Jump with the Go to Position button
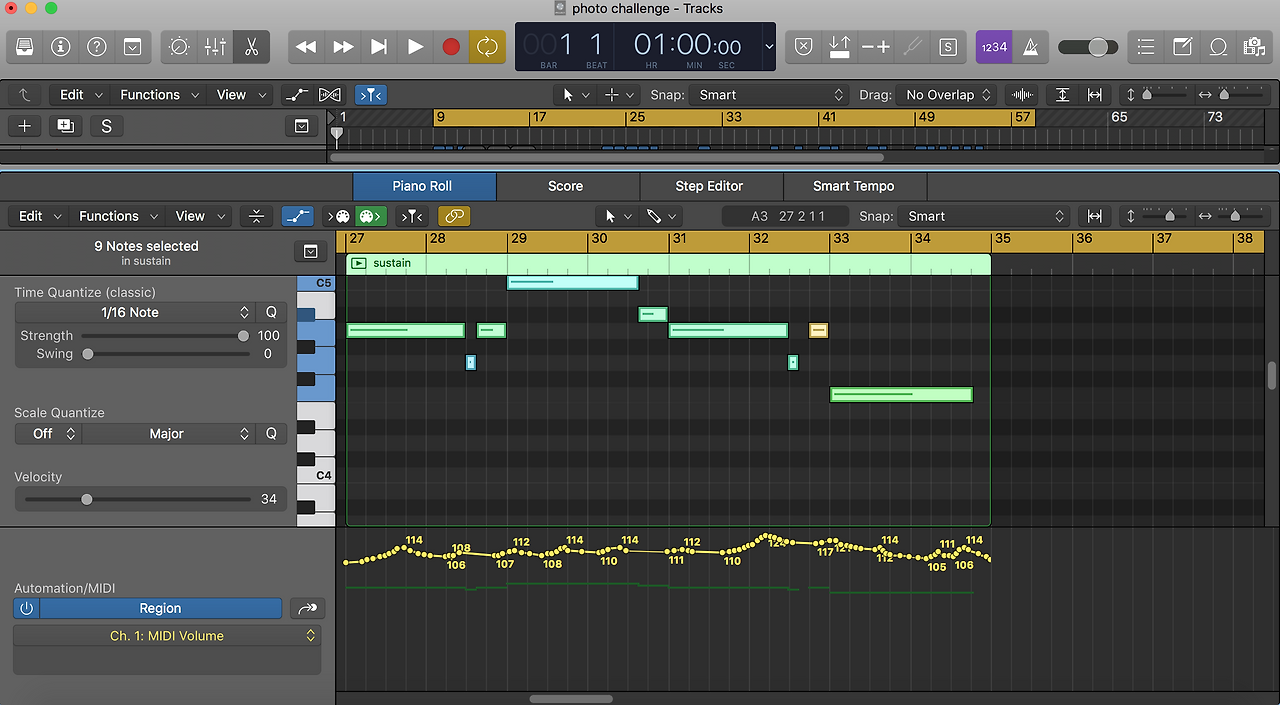Image resolution: width=1280 pixels, height=705 pixels. pos(378,46)
